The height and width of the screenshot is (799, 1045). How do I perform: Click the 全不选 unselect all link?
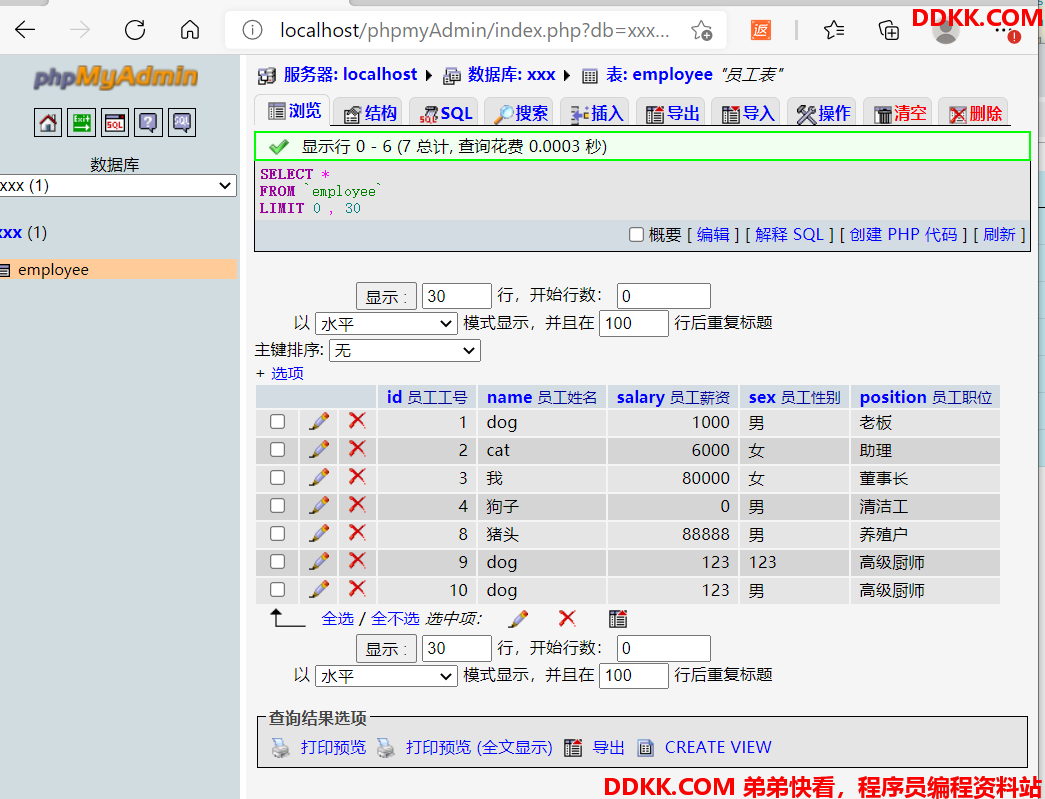point(395,619)
